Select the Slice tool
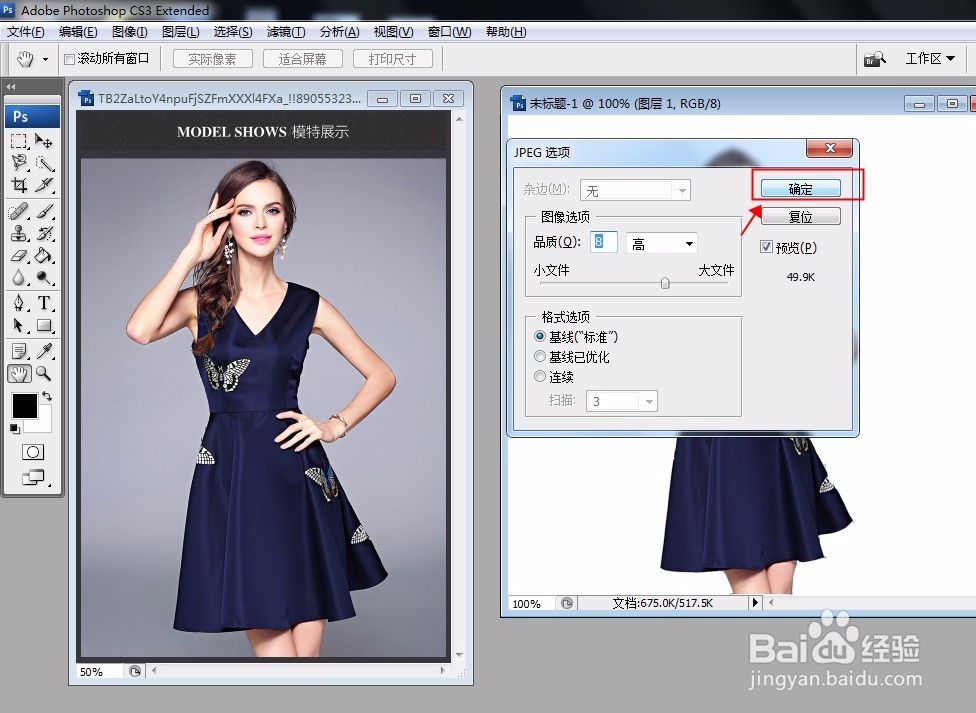 [44, 185]
